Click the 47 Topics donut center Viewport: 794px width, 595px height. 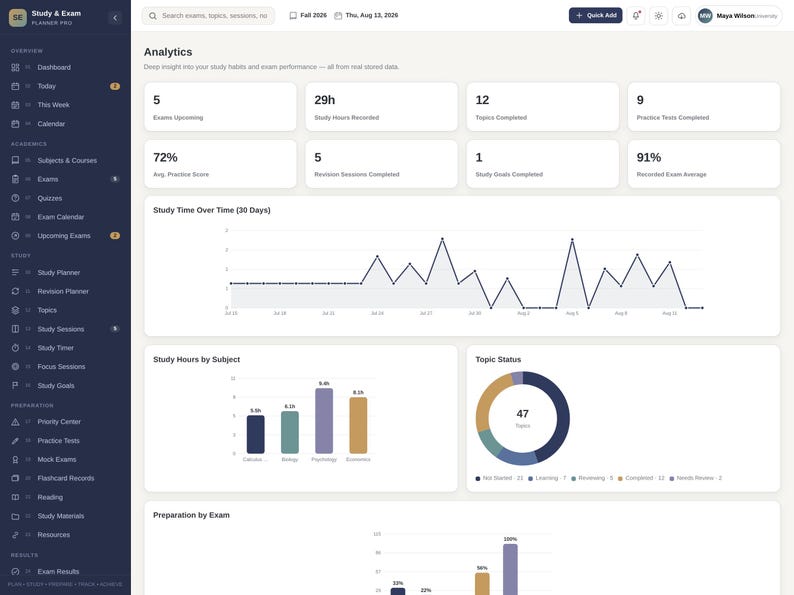pyautogui.click(x=523, y=418)
